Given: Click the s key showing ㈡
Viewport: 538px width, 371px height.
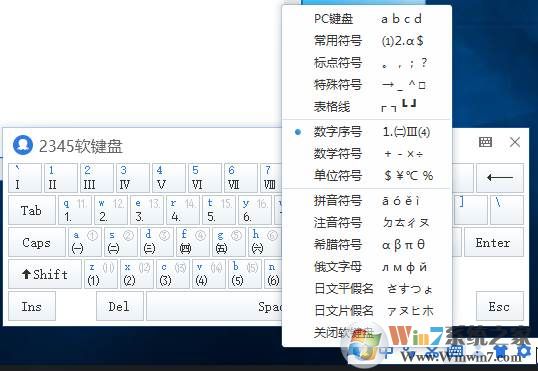Looking at the screenshot, I should coord(121,242).
